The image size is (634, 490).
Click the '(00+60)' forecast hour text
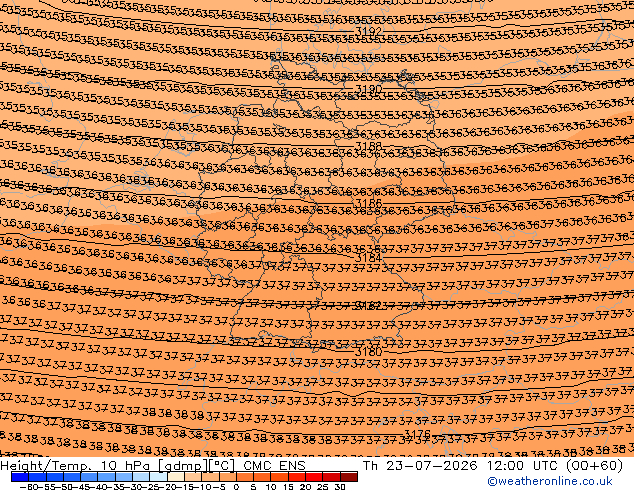click(596, 466)
